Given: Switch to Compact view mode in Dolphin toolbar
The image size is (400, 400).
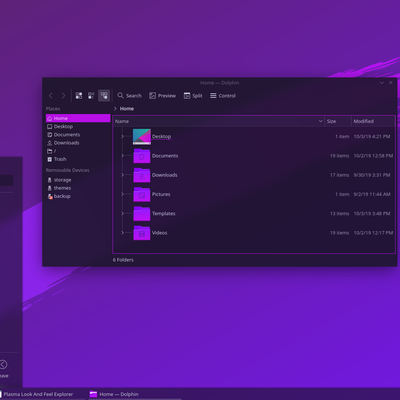Looking at the screenshot, I should click(x=91, y=96).
